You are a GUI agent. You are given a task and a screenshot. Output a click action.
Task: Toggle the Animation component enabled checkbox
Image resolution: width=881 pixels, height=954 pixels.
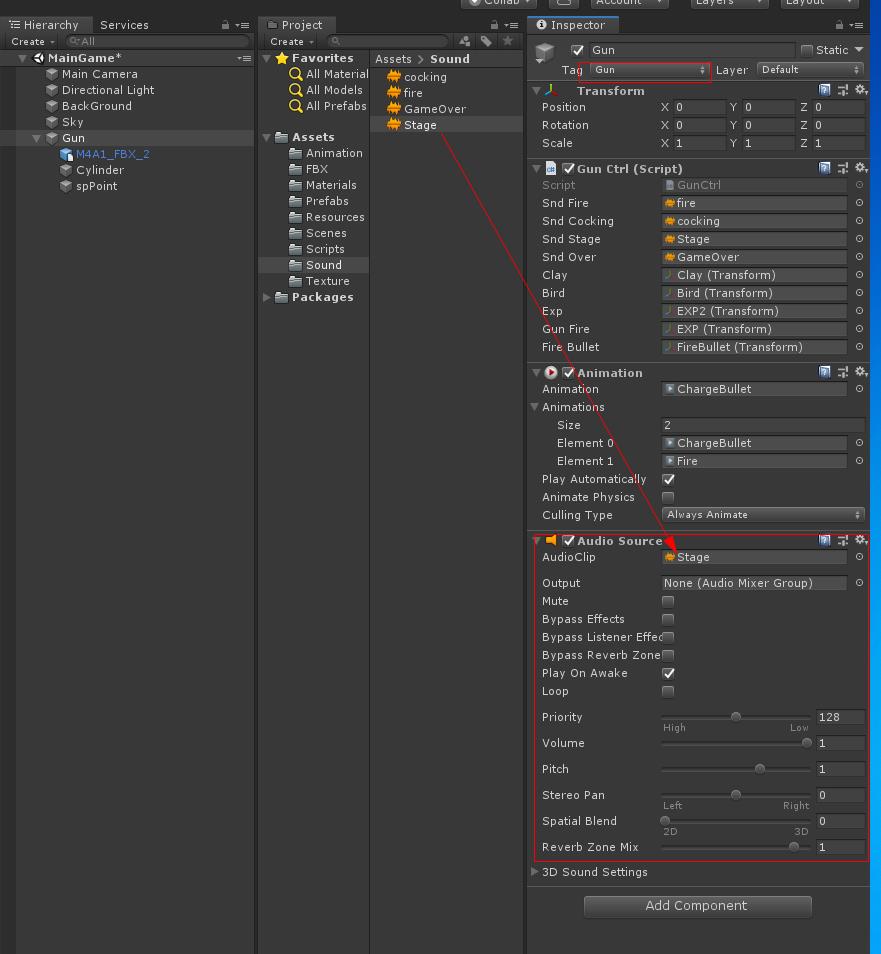[568, 372]
